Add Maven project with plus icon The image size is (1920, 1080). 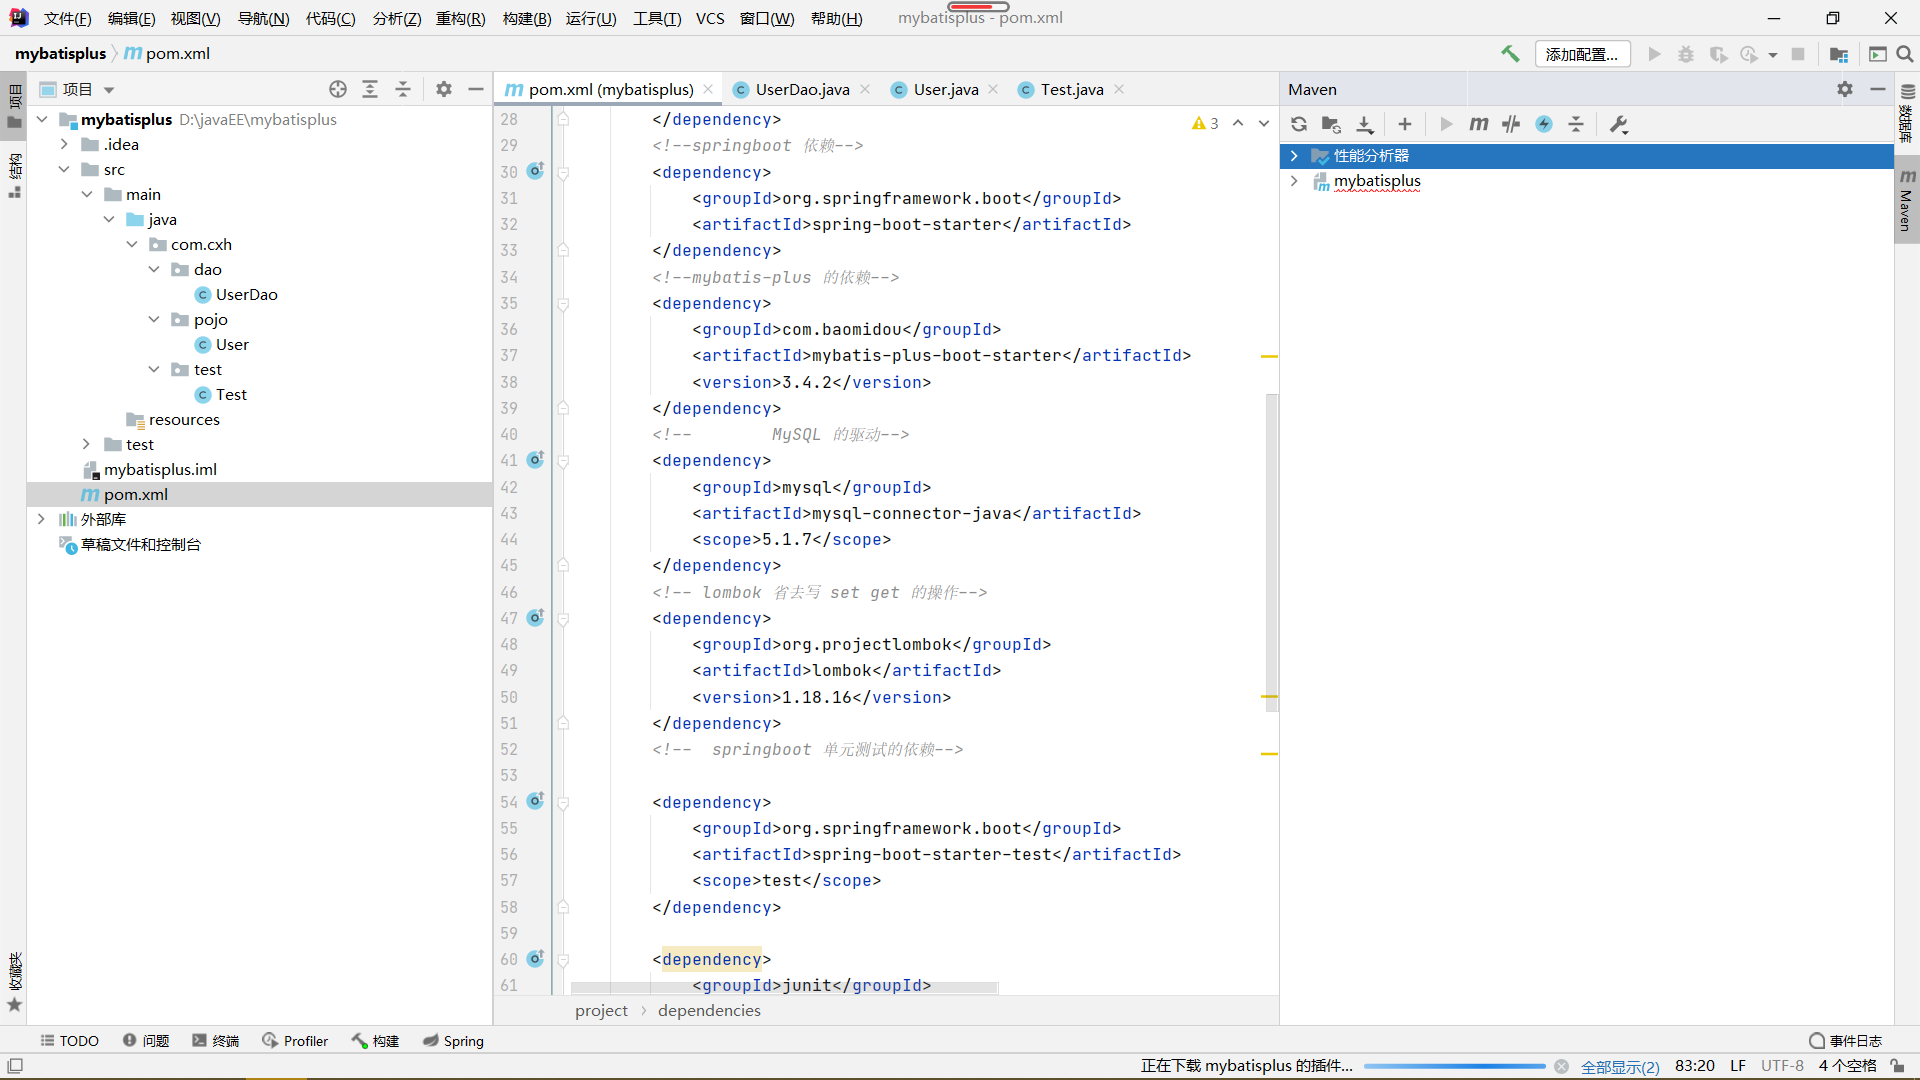coord(1405,124)
